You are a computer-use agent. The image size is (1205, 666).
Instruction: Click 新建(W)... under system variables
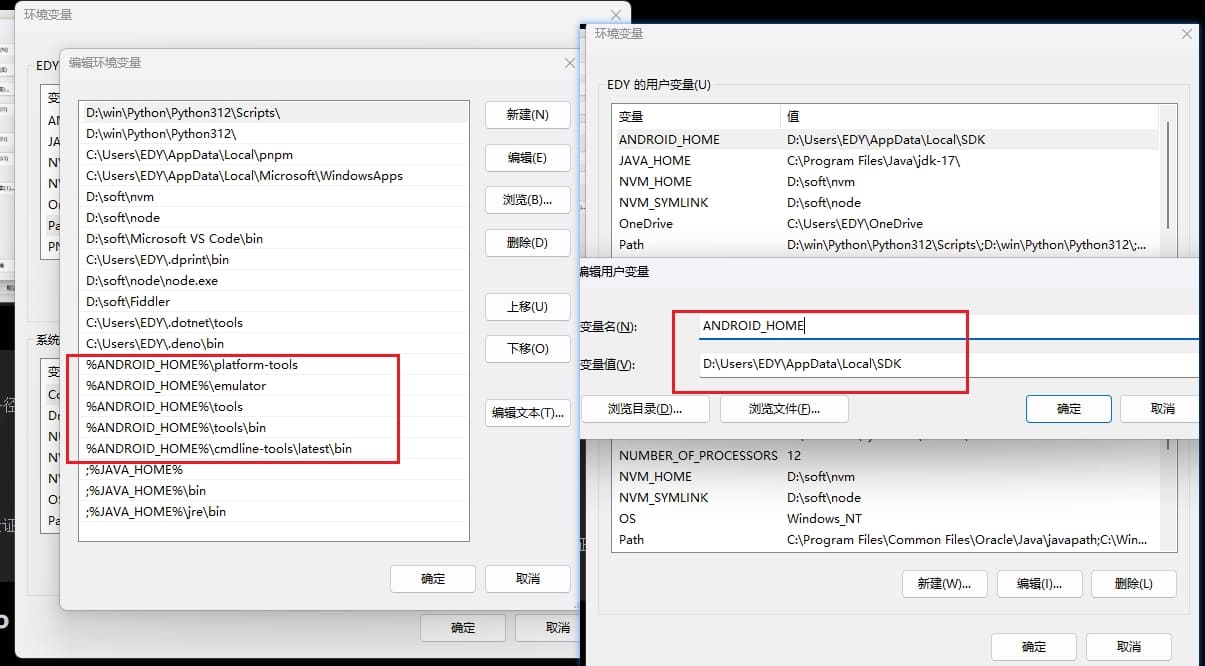point(945,584)
